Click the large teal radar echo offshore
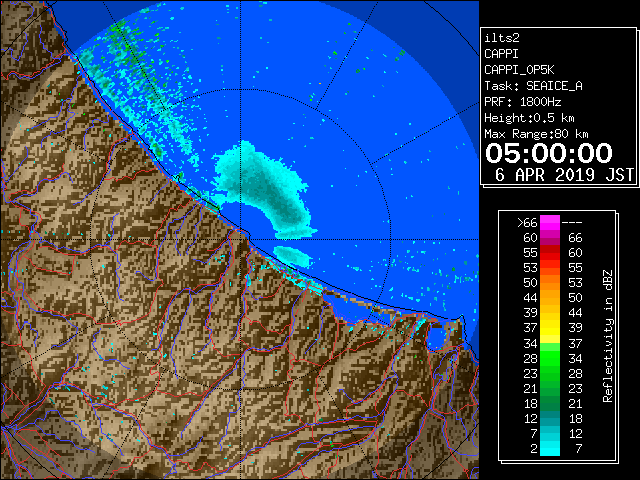Image resolution: width=640 pixels, height=480 pixels. tap(266, 188)
